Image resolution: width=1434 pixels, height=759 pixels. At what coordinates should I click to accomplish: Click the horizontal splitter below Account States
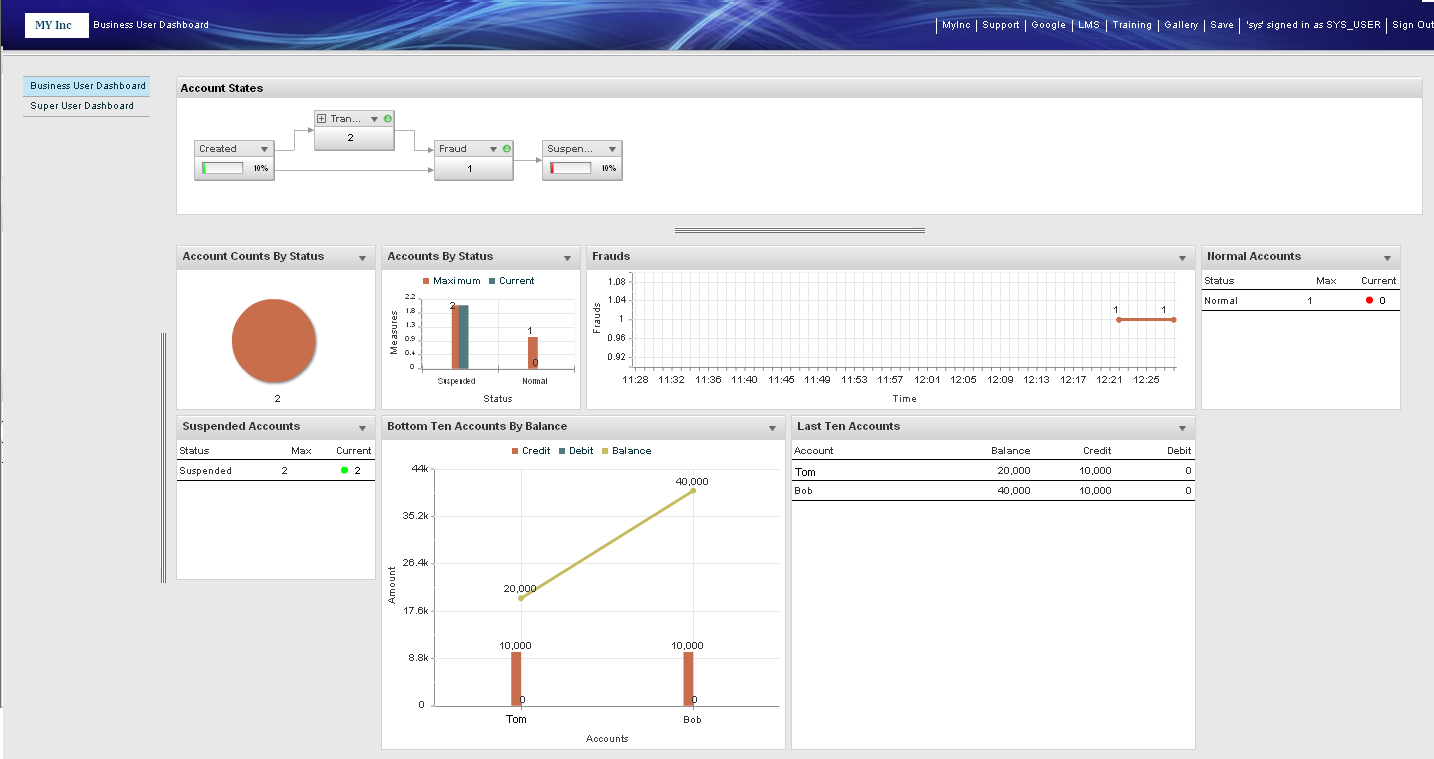click(x=799, y=231)
